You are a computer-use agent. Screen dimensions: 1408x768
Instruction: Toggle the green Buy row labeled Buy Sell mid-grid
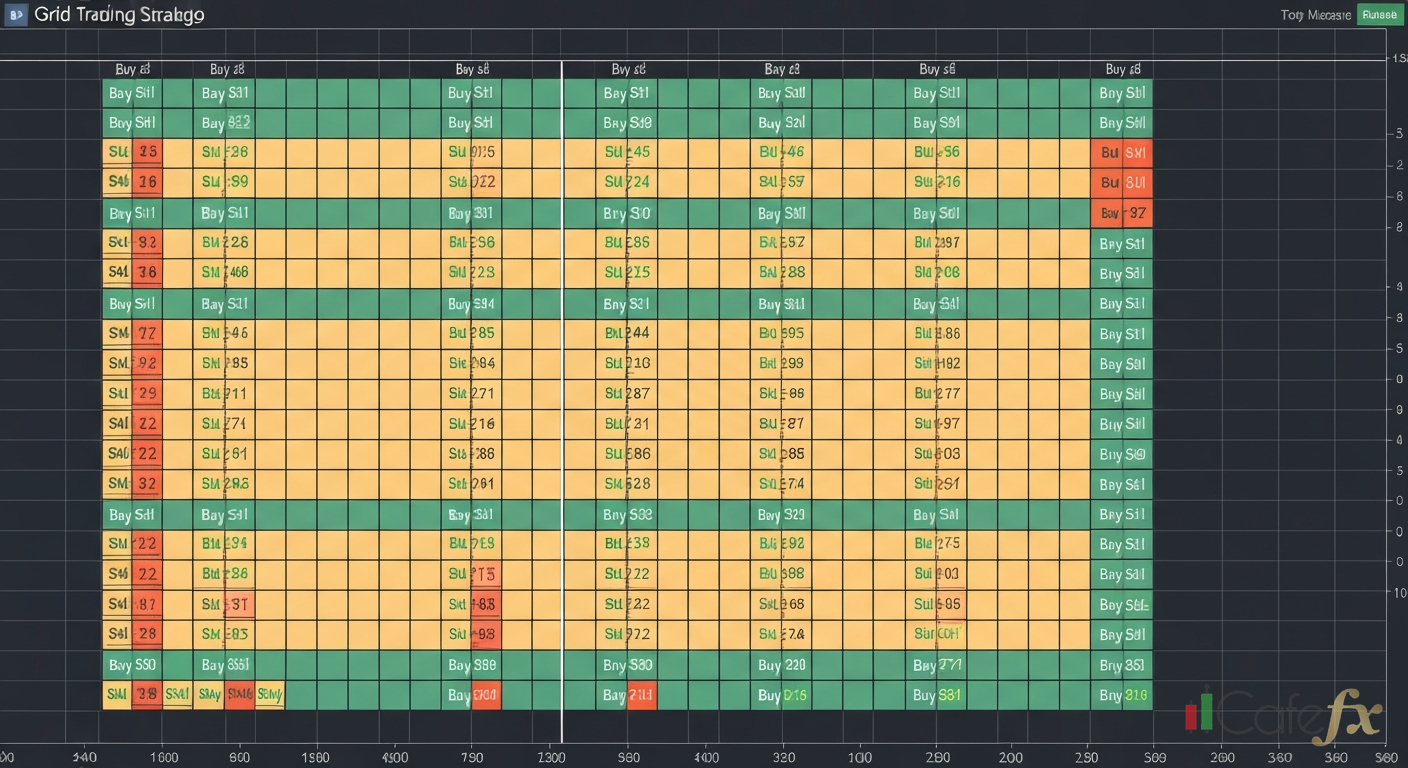coord(131,514)
